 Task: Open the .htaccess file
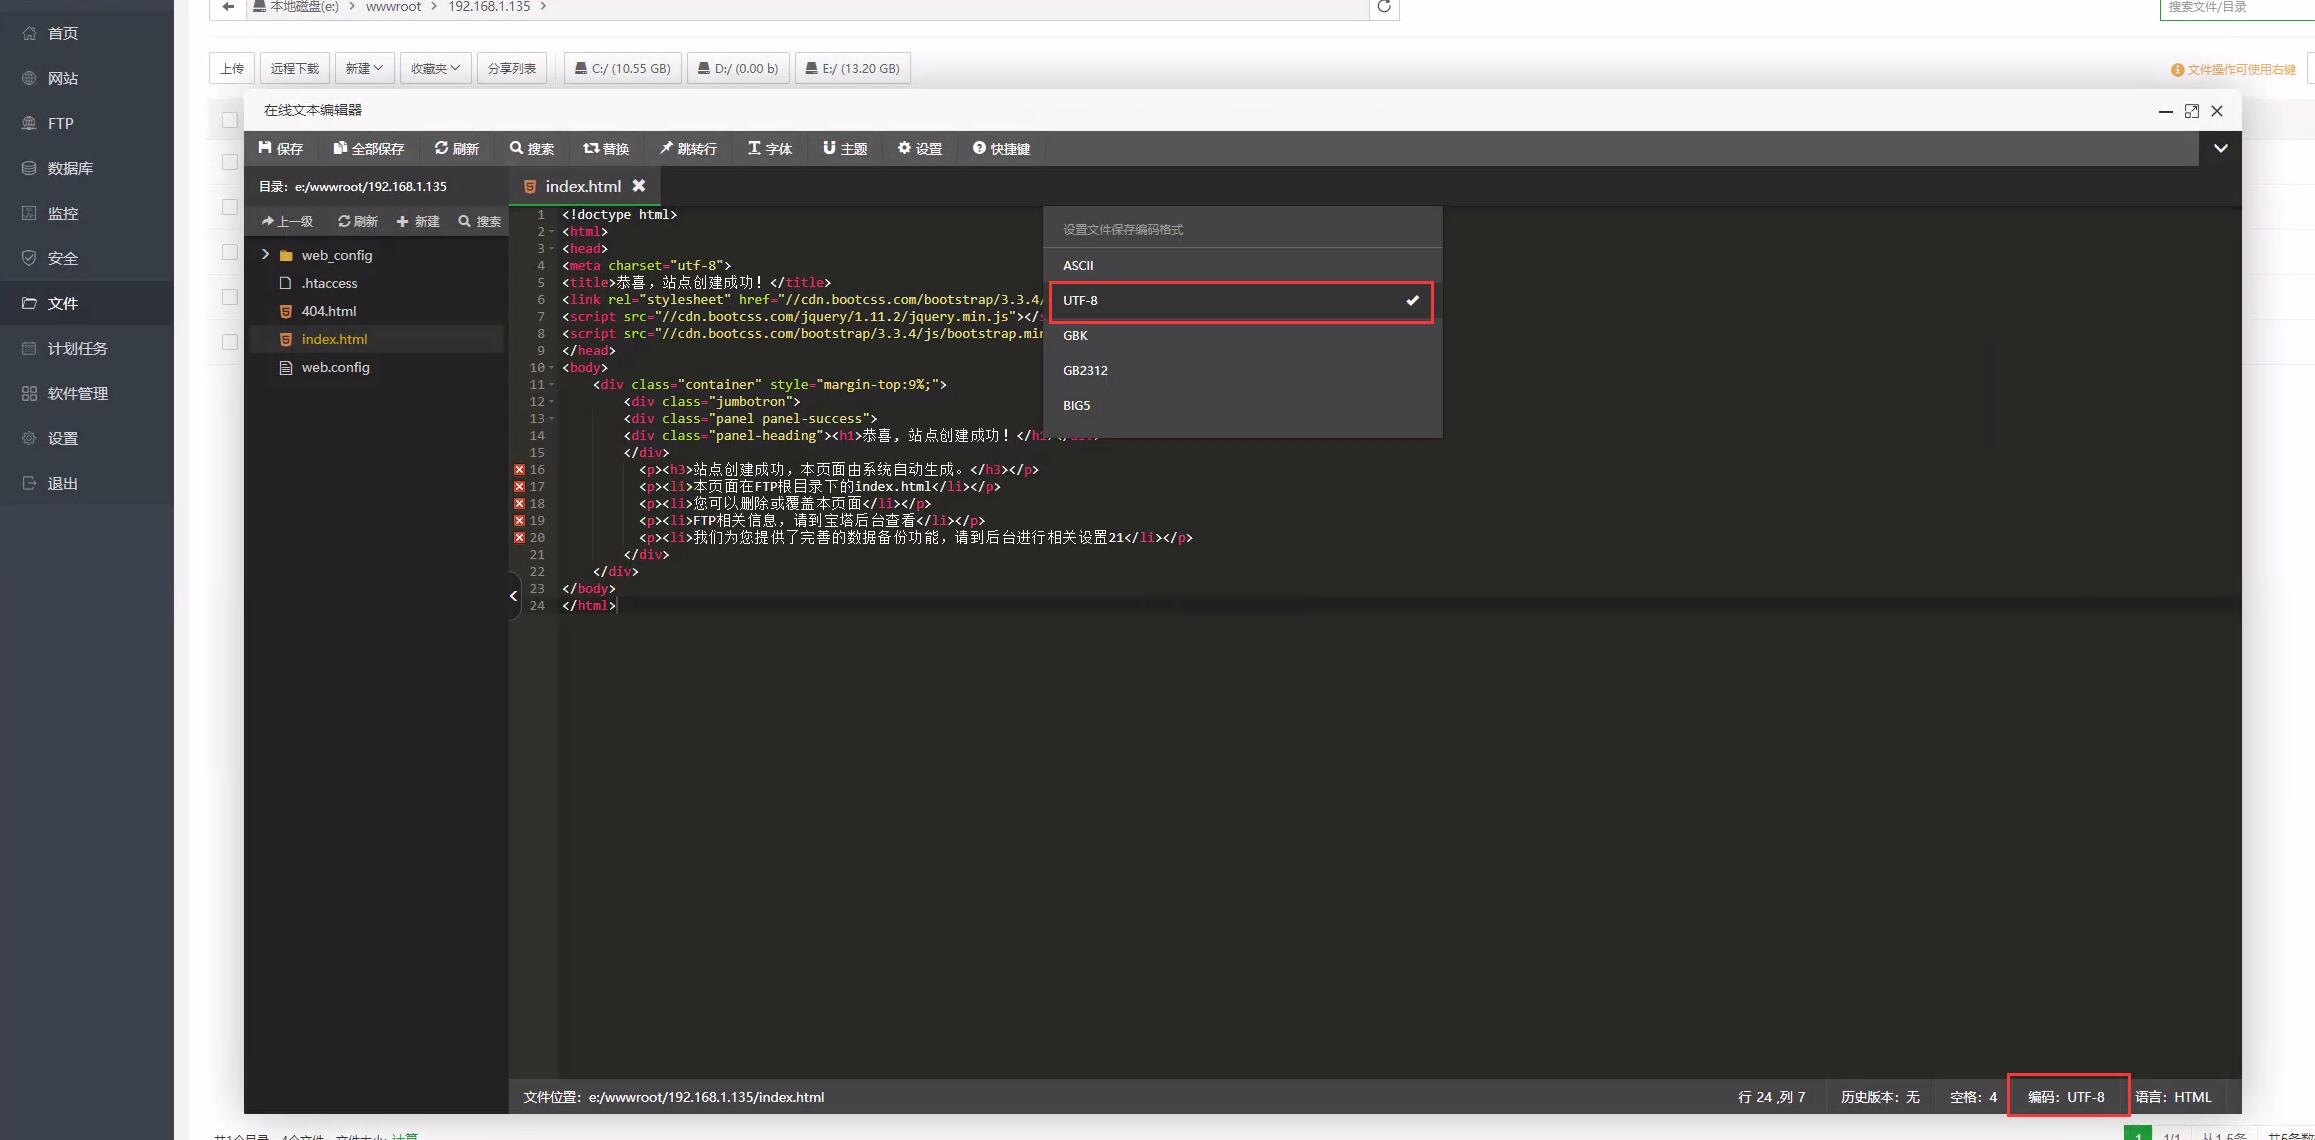point(329,283)
